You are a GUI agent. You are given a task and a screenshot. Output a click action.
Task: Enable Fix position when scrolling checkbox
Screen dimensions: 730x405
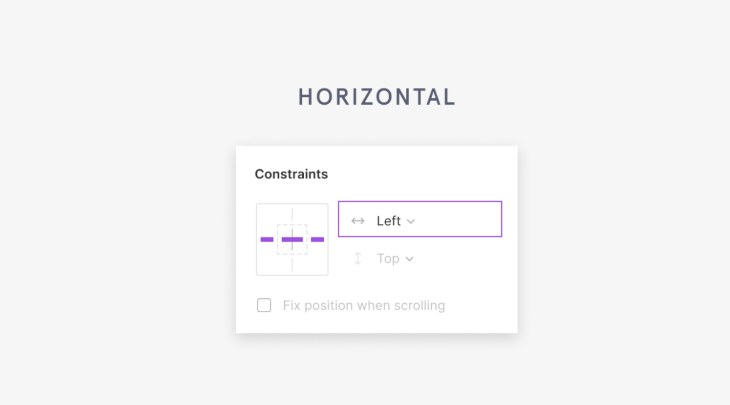click(x=264, y=305)
